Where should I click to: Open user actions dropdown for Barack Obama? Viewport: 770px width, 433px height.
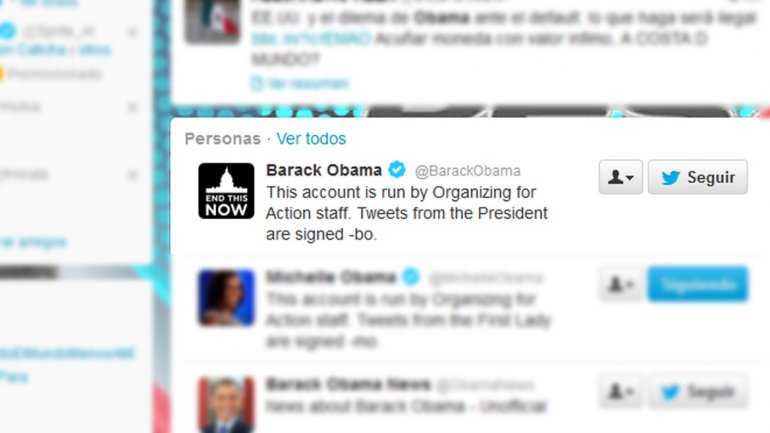[621, 177]
